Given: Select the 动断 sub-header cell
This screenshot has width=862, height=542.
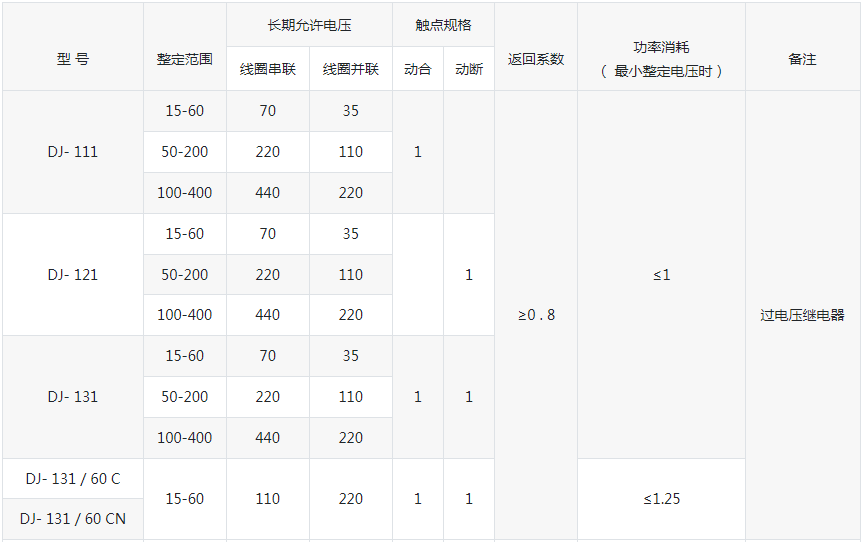Looking at the screenshot, I should pos(469,70).
